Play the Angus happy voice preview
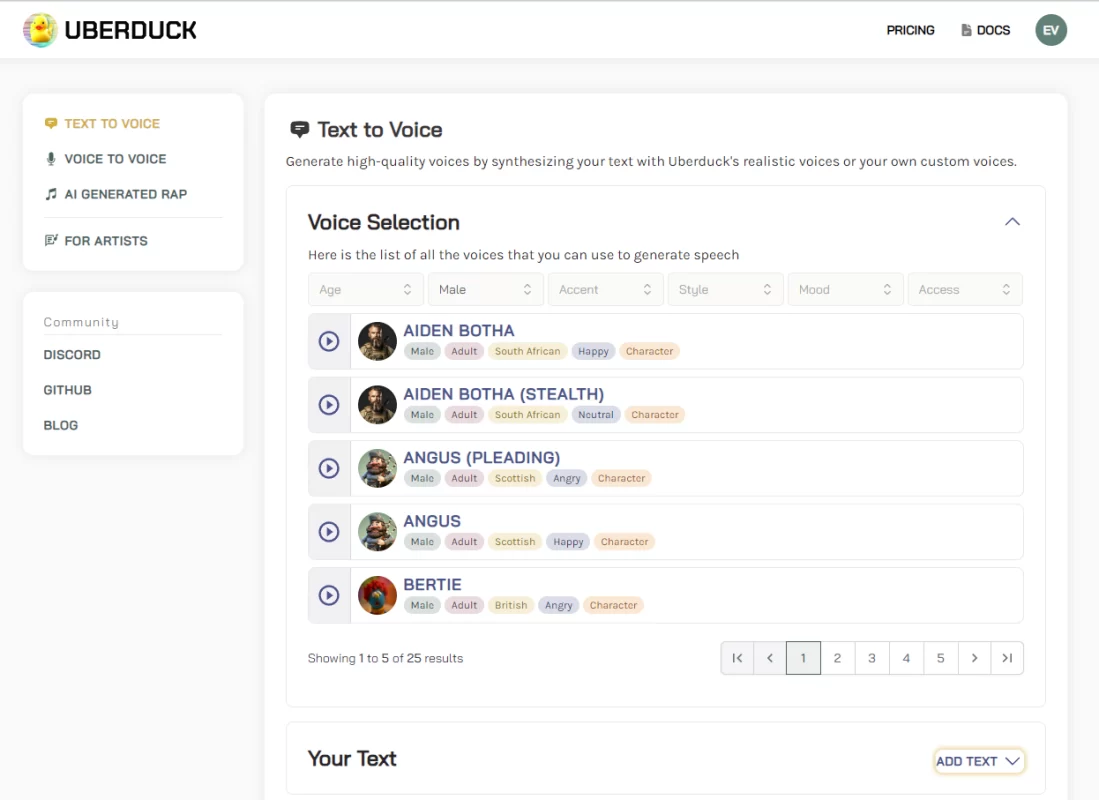The height and width of the screenshot is (800, 1099). pyautogui.click(x=329, y=531)
